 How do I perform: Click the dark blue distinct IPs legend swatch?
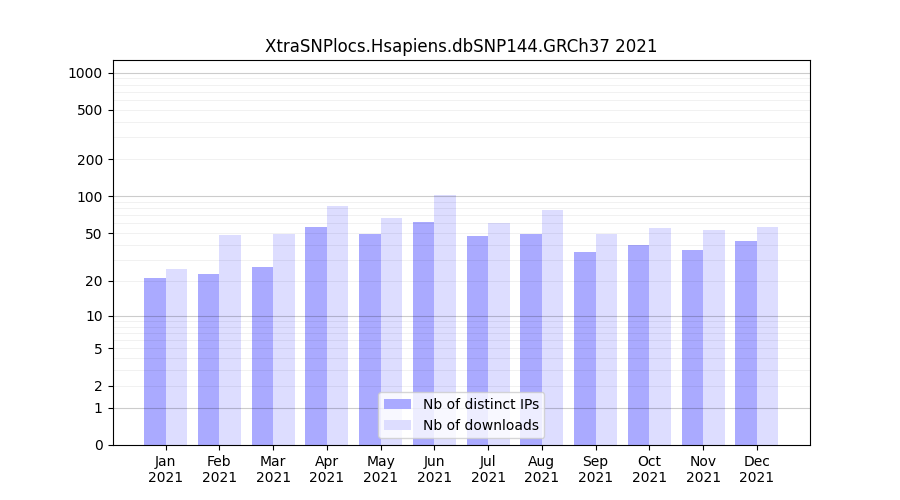pyautogui.click(x=397, y=404)
